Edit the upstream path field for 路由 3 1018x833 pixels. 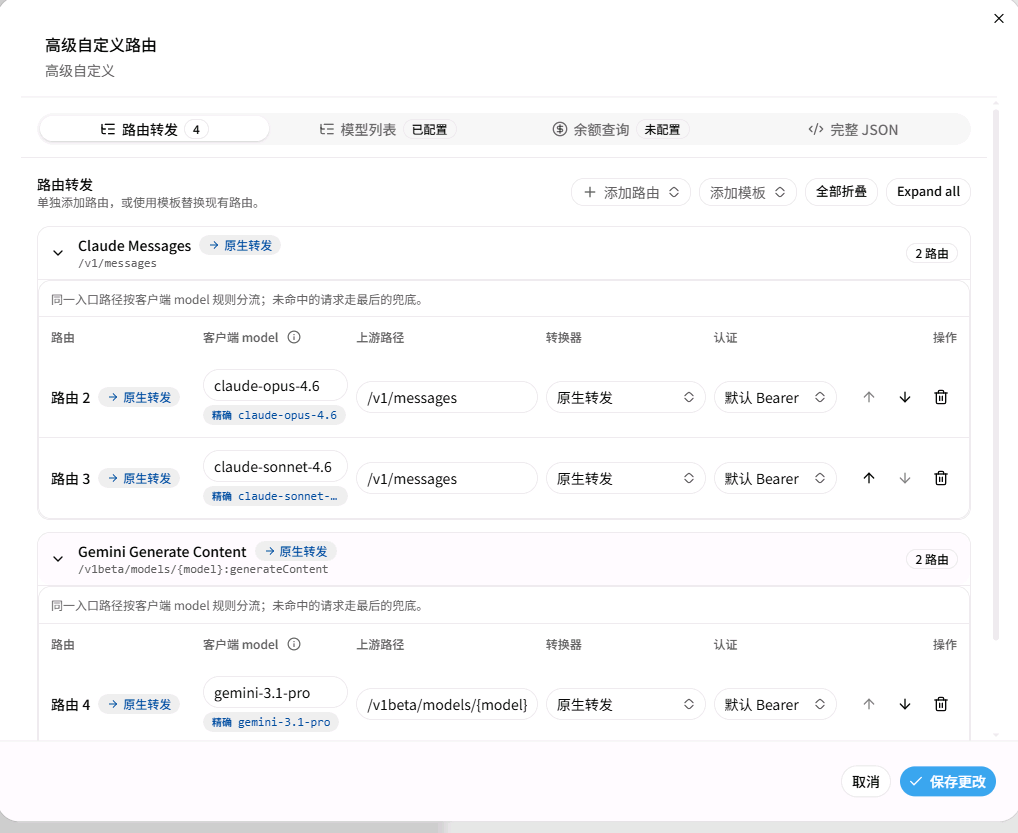447,479
